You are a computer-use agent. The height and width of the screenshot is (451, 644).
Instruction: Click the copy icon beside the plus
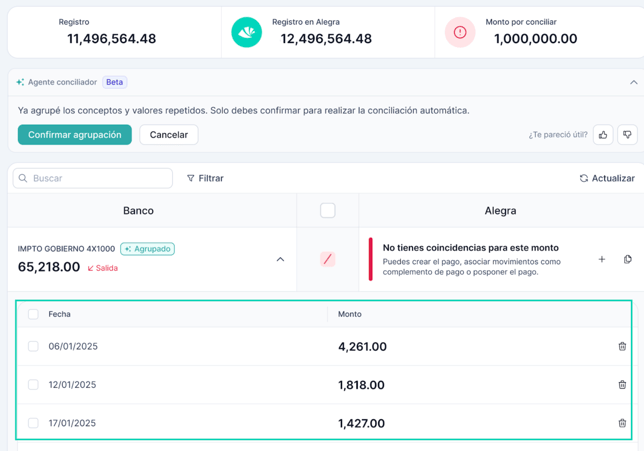(x=627, y=259)
